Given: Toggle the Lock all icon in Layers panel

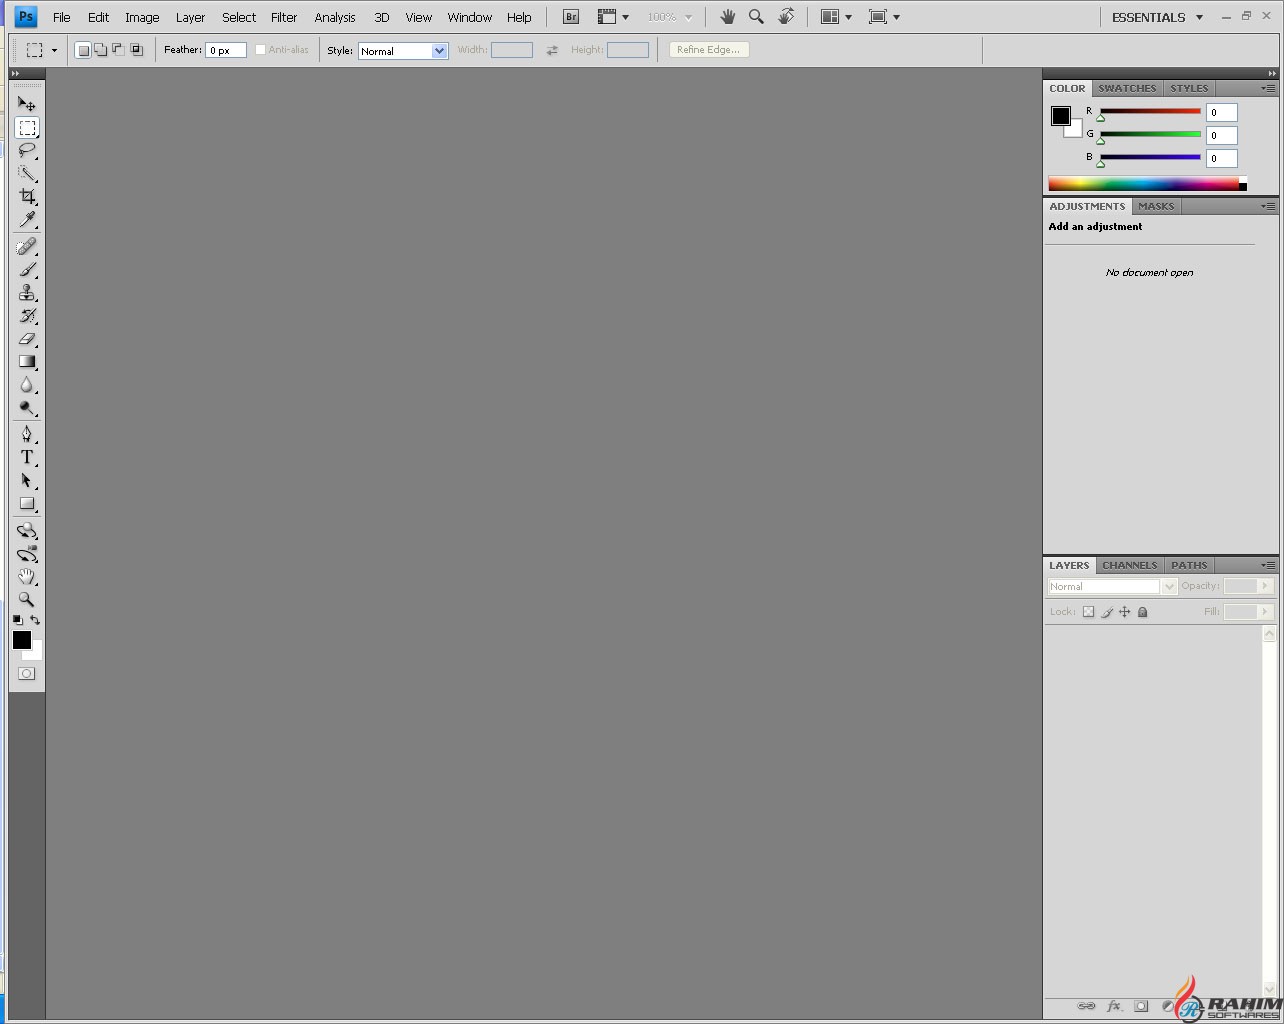Looking at the screenshot, I should [x=1142, y=611].
